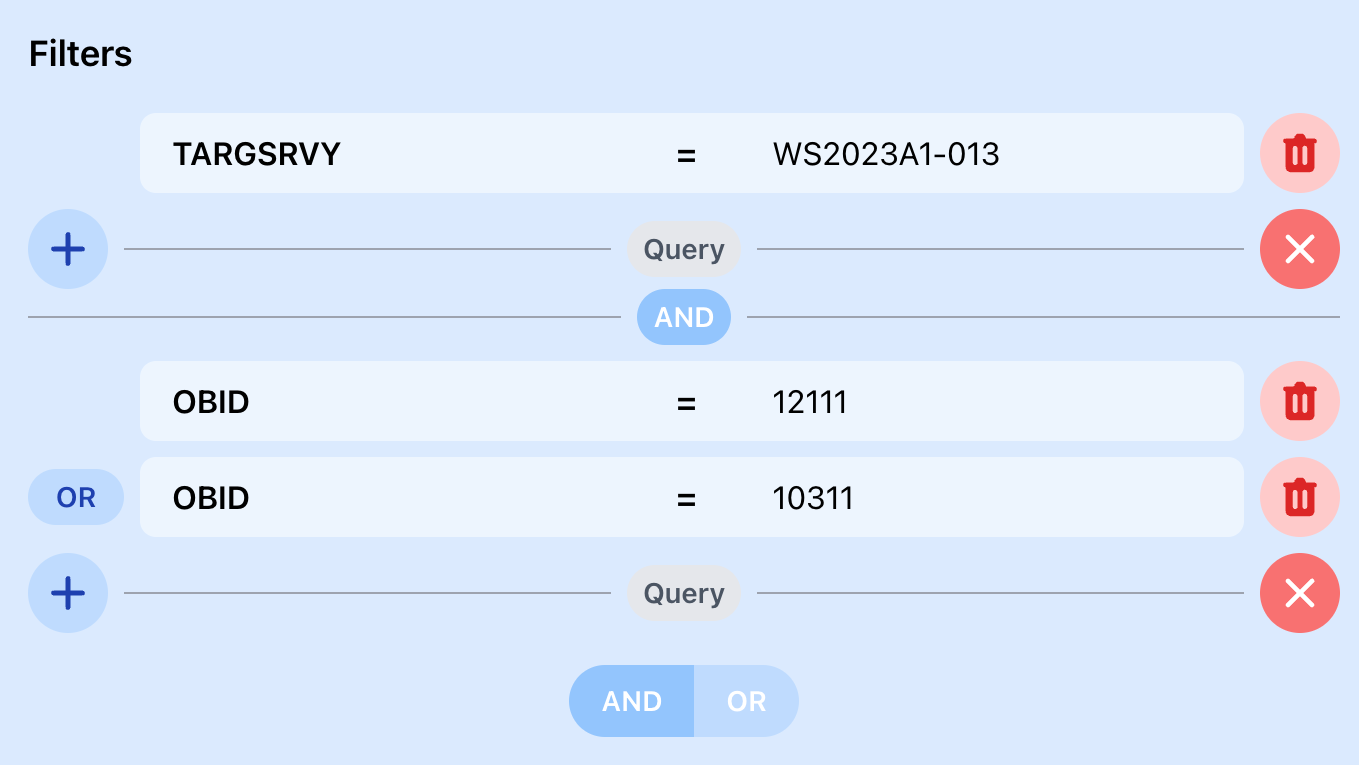Screen dimensions: 1359x765
Task: Add a filter to the second query
Action: click(68, 593)
